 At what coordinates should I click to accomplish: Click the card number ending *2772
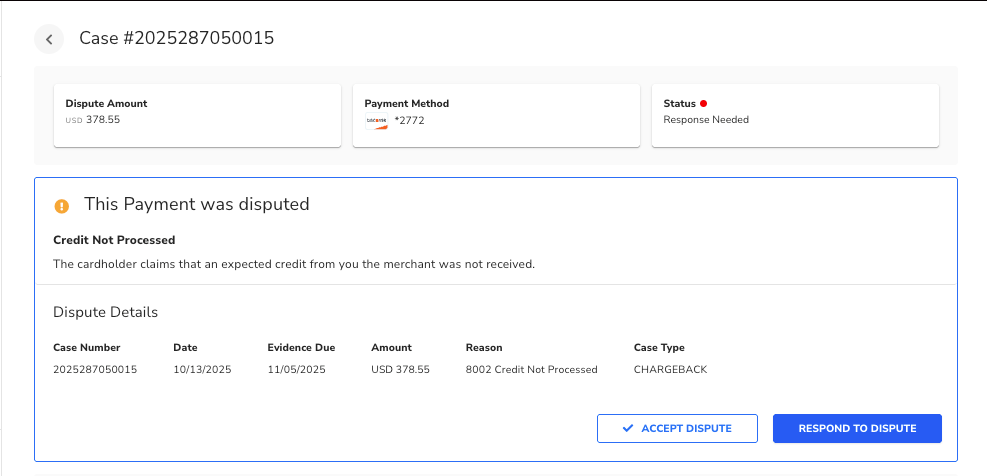(x=410, y=121)
